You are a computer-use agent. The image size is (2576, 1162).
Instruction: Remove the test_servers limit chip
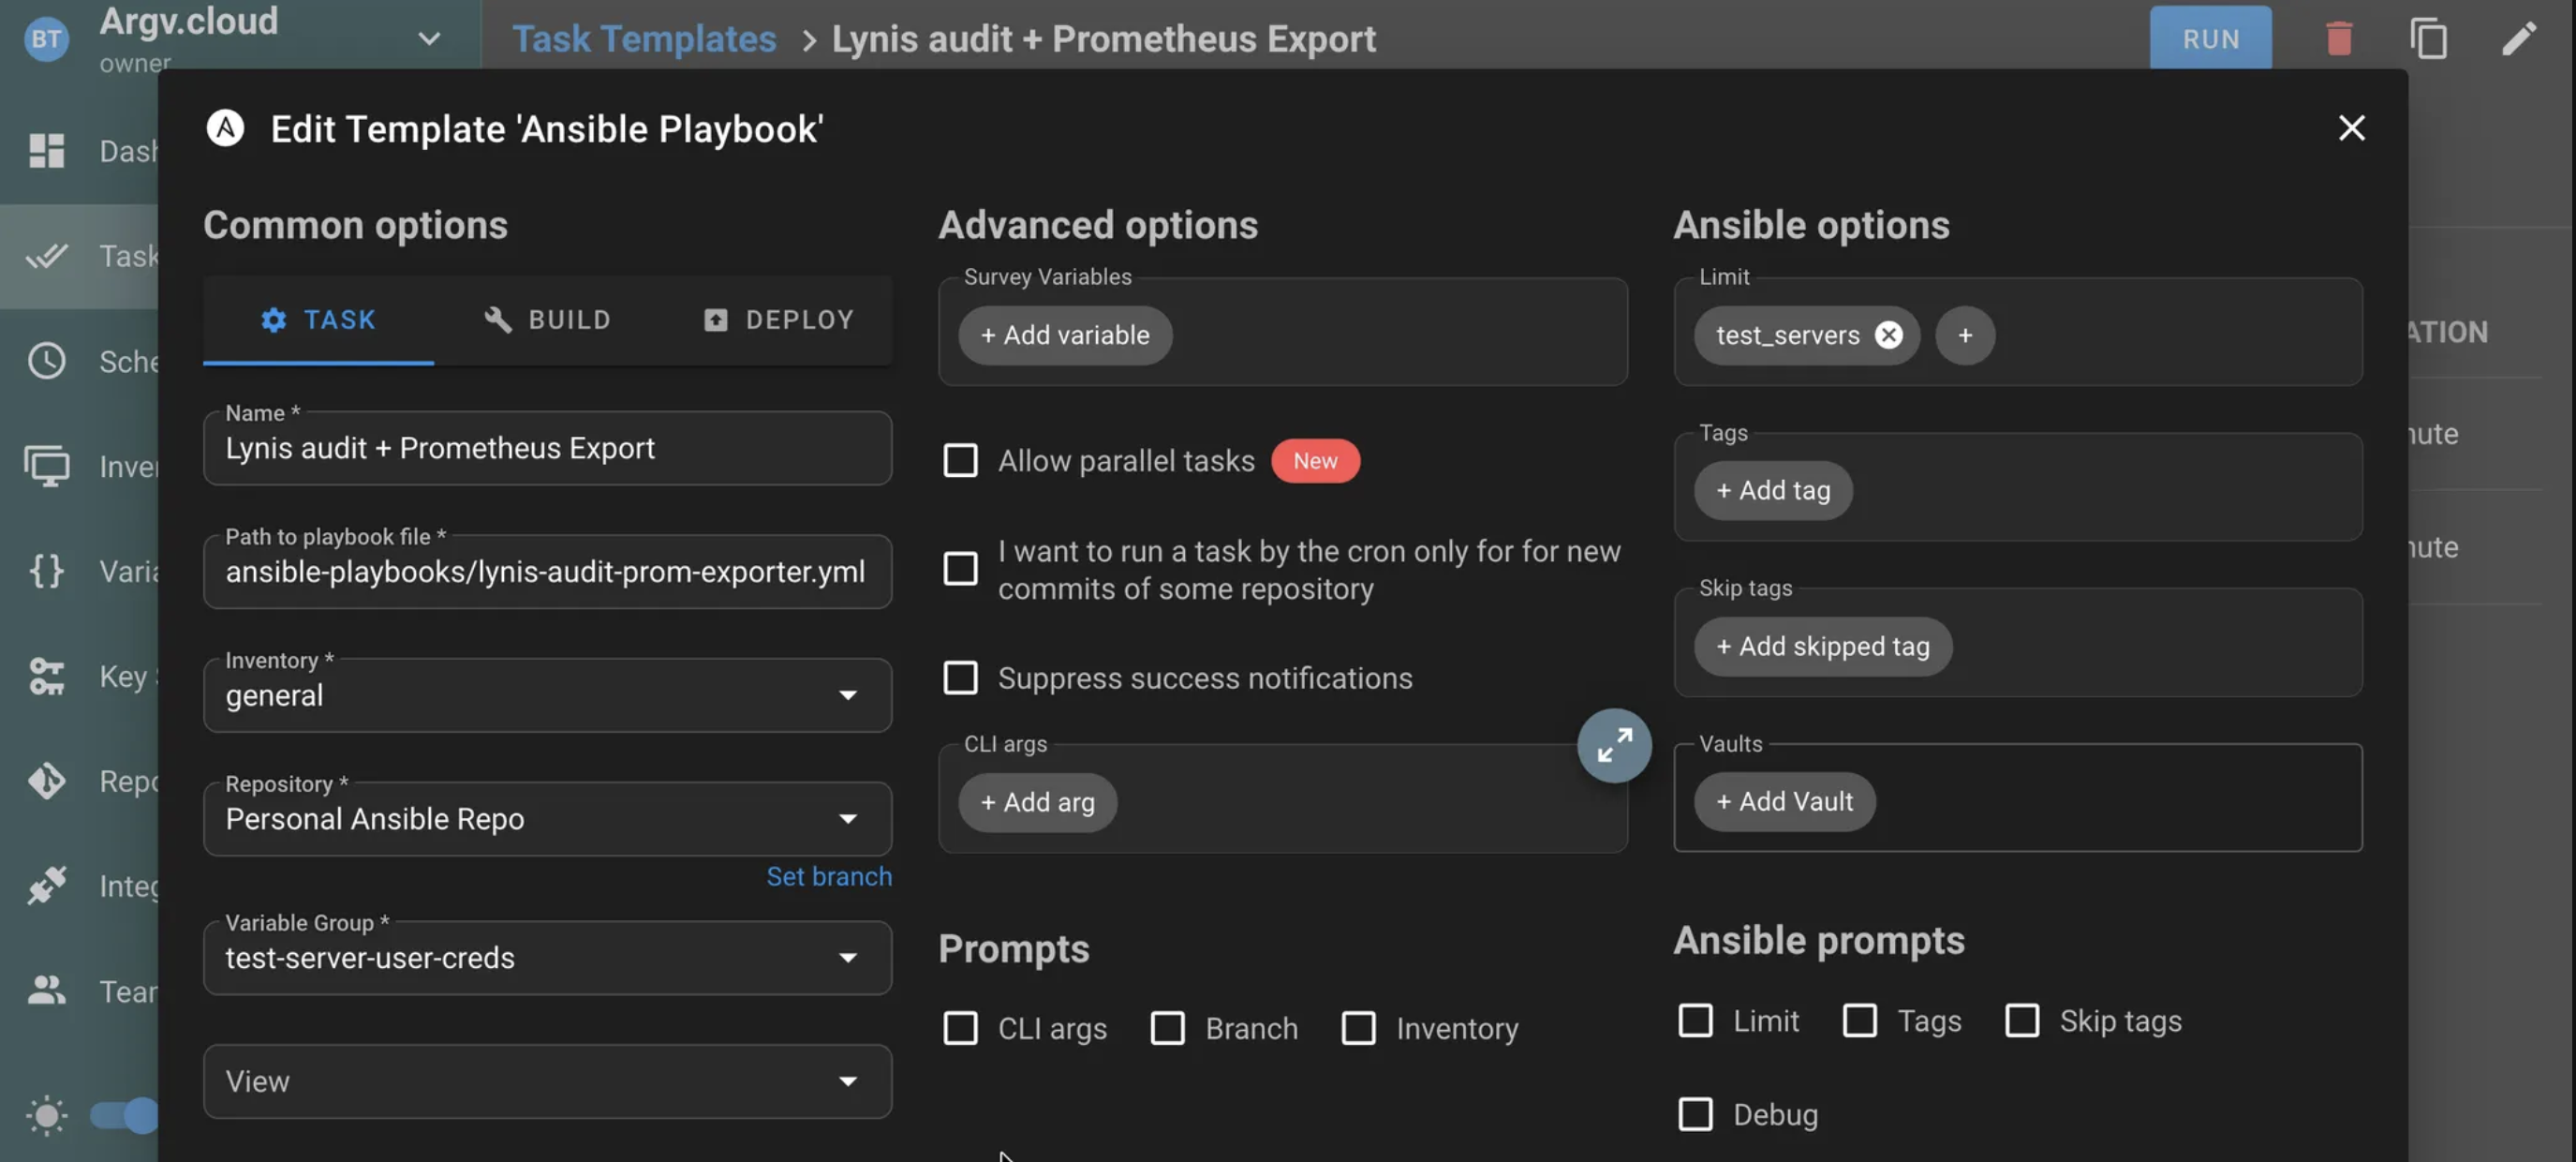pos(1888,335)
